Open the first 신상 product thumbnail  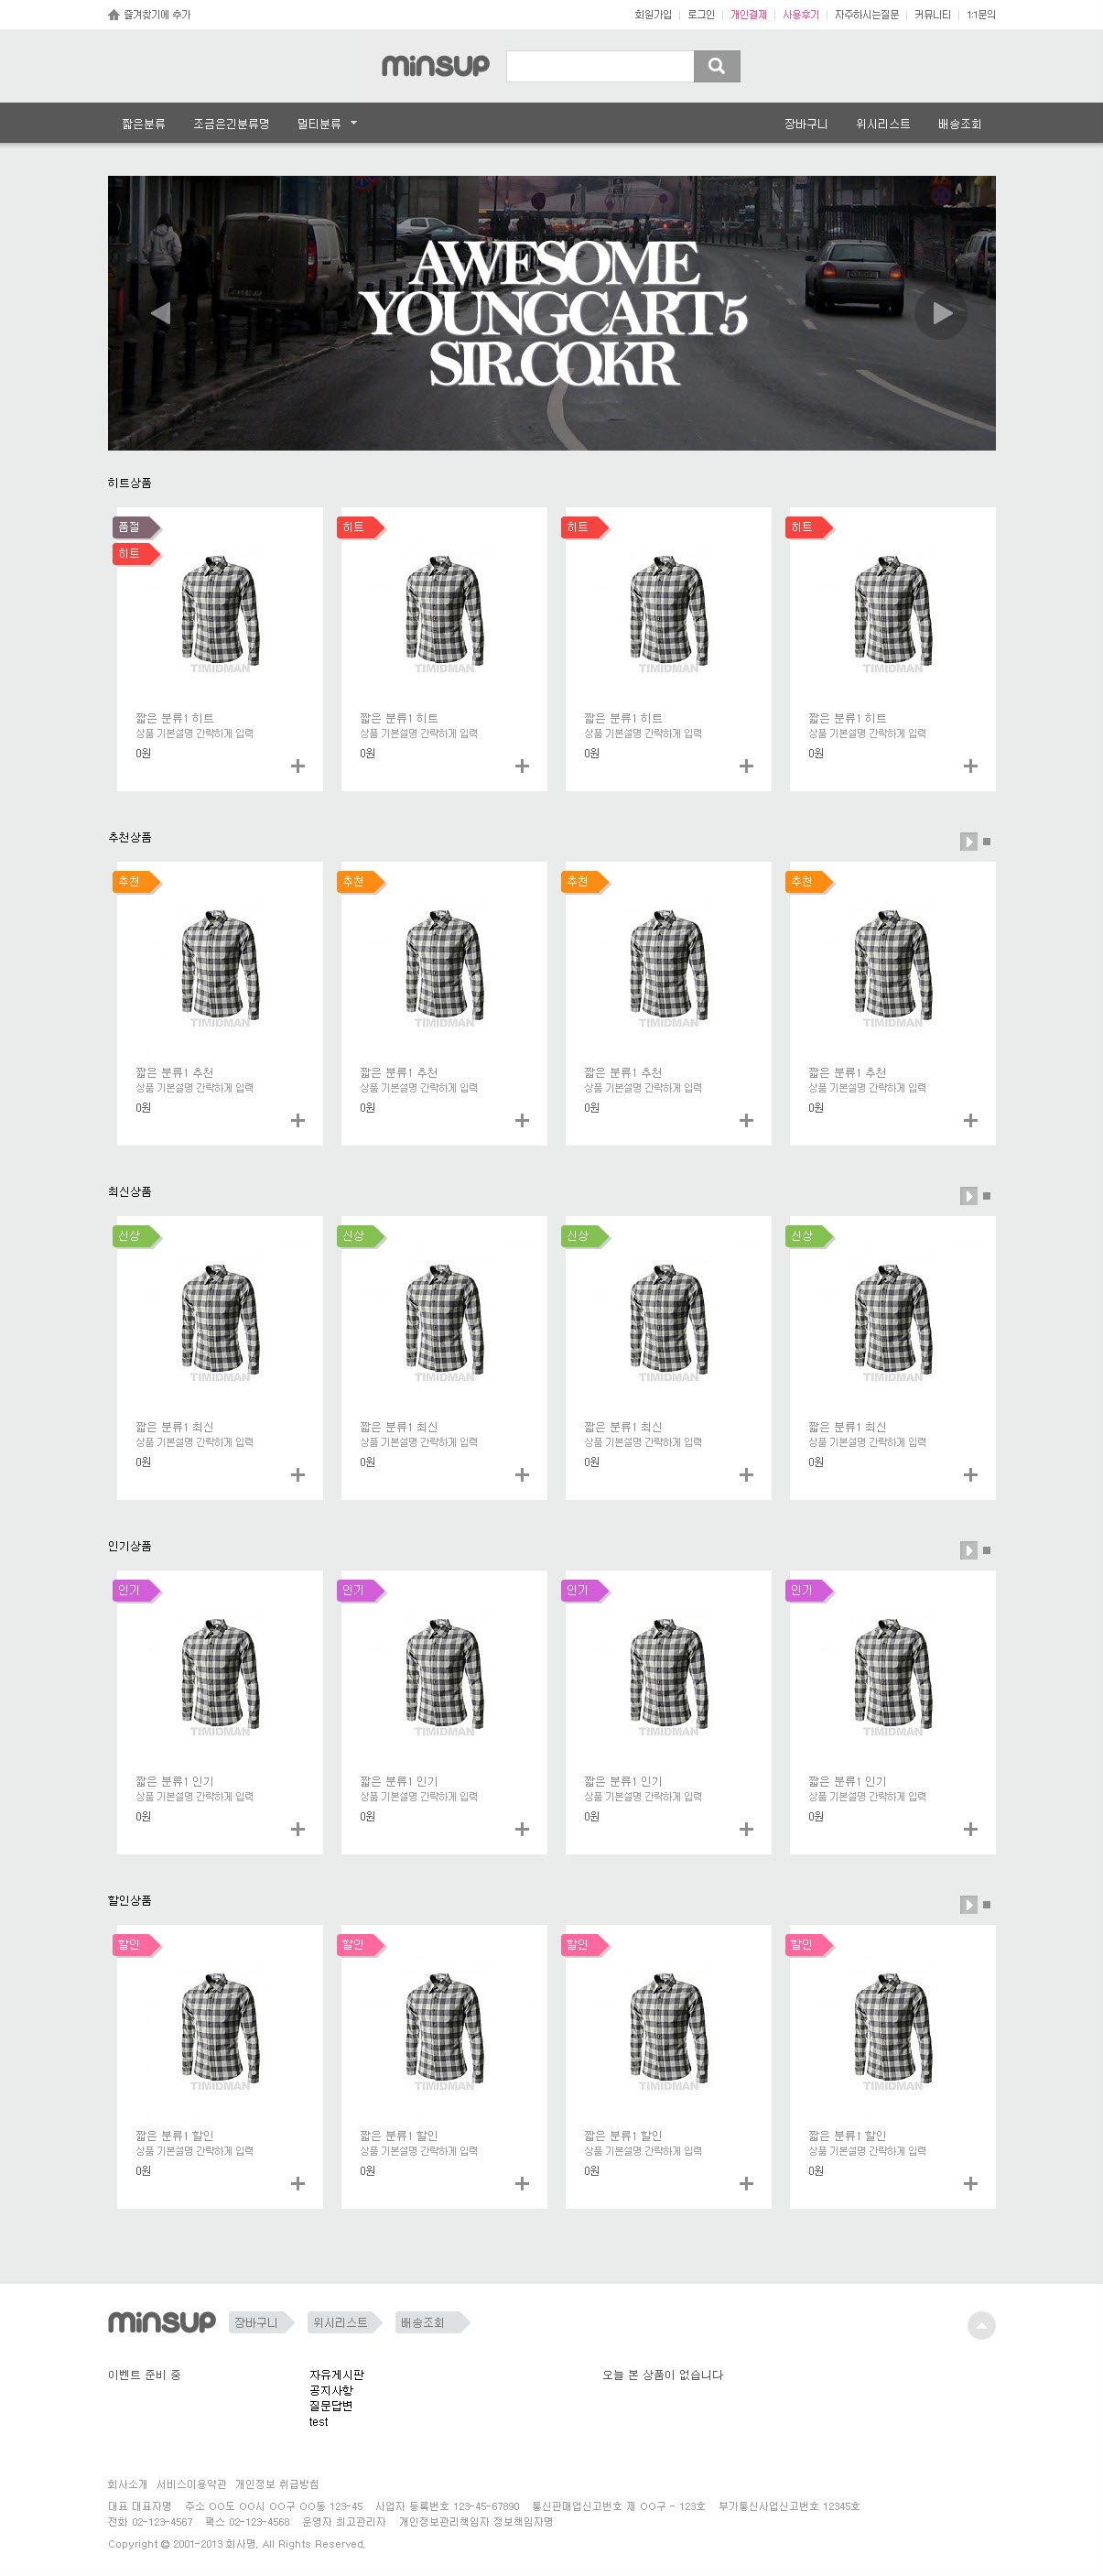(220, 1321)
